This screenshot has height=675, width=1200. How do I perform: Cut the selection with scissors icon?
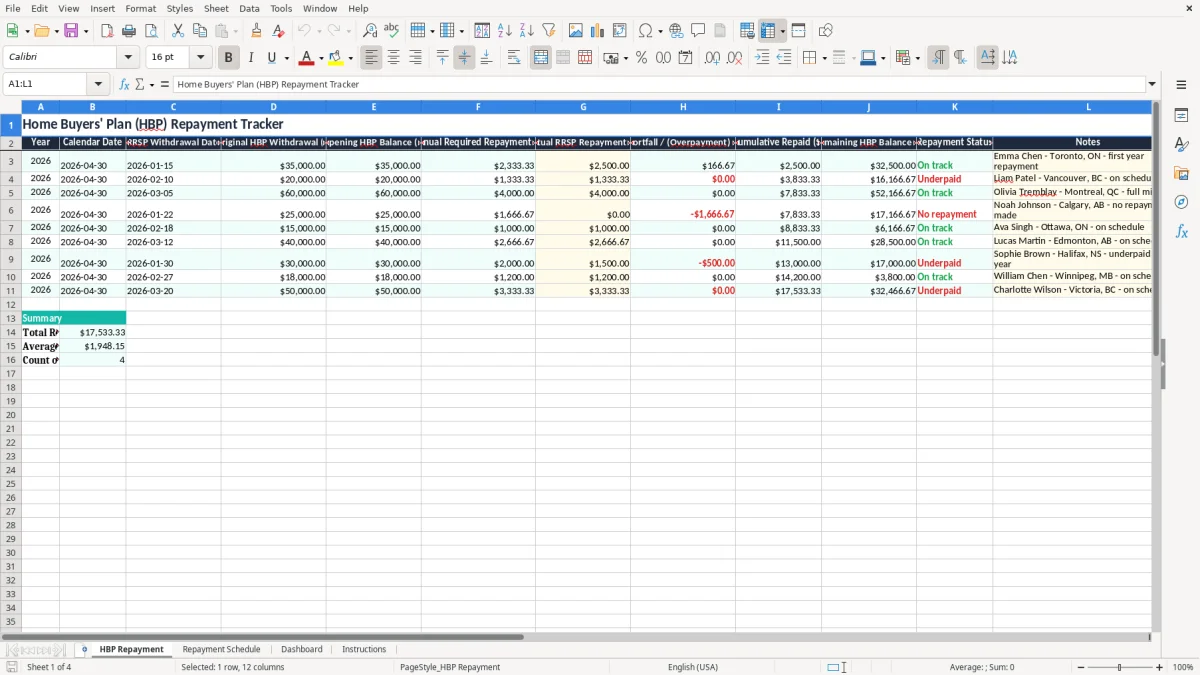[x=178, y=31]
